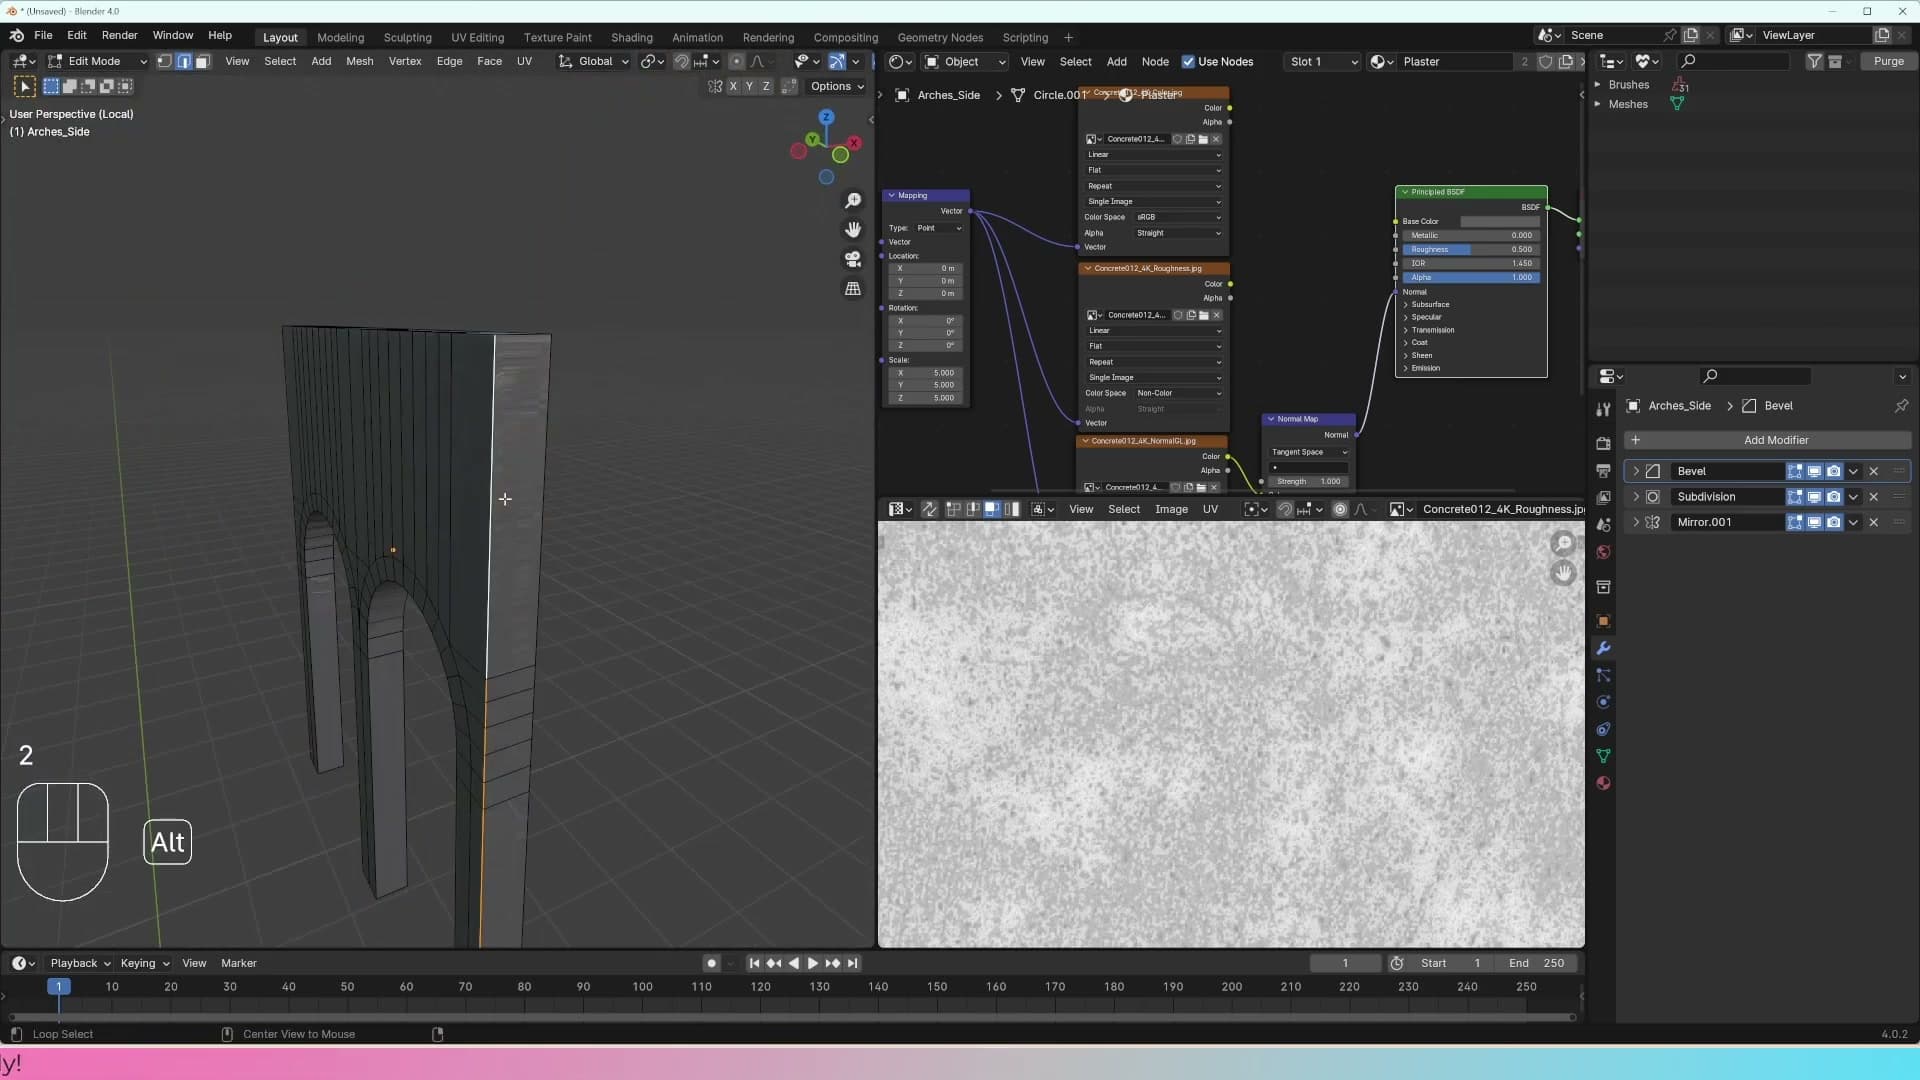Click the current frame field showing 1
1920x1080 pixels.
click(x=1345, y=963)
